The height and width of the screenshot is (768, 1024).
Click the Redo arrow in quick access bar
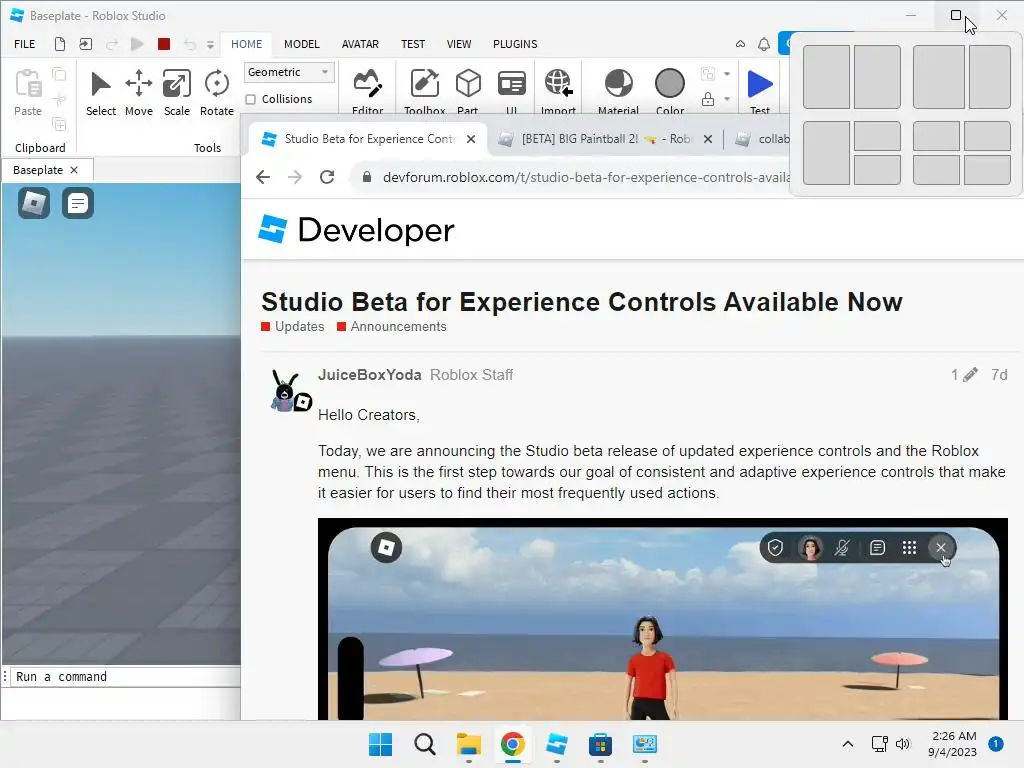pos(112,44)
